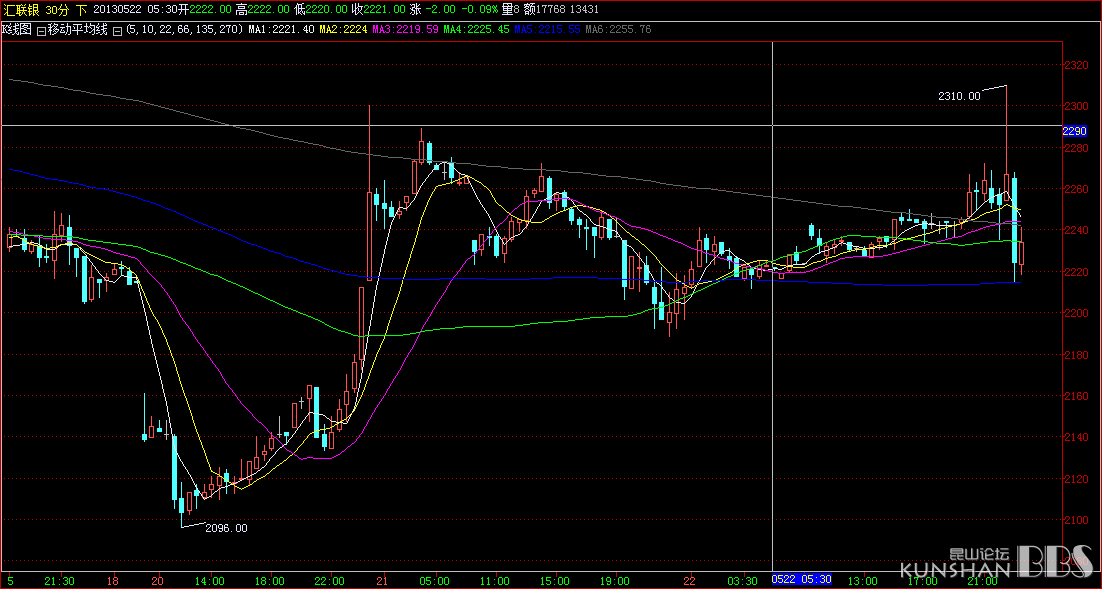Click the 2200 price axis label
The image size is (1102, 589).
(1075, 313)
